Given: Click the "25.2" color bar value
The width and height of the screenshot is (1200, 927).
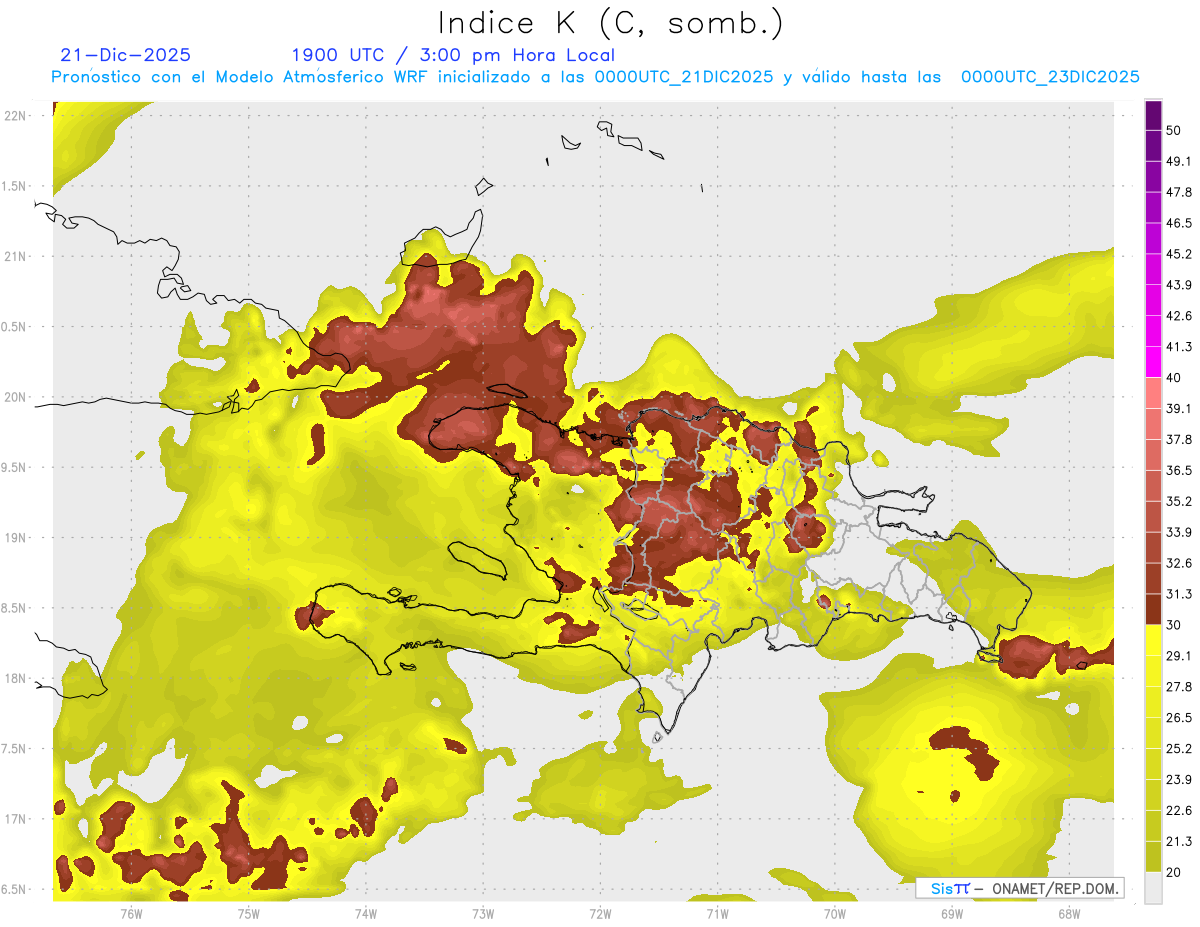Looking at the screenshot, I should [1179, 748].
